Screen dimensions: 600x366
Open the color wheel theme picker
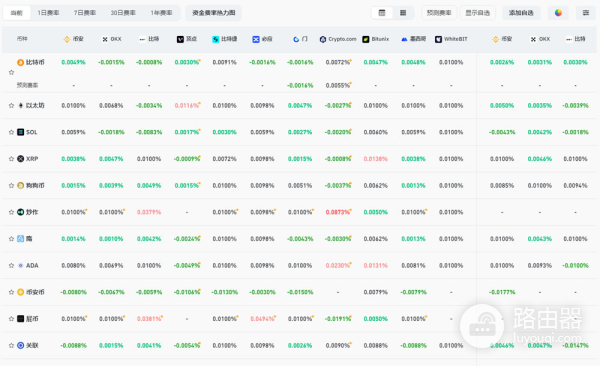(x=558, y=13)
